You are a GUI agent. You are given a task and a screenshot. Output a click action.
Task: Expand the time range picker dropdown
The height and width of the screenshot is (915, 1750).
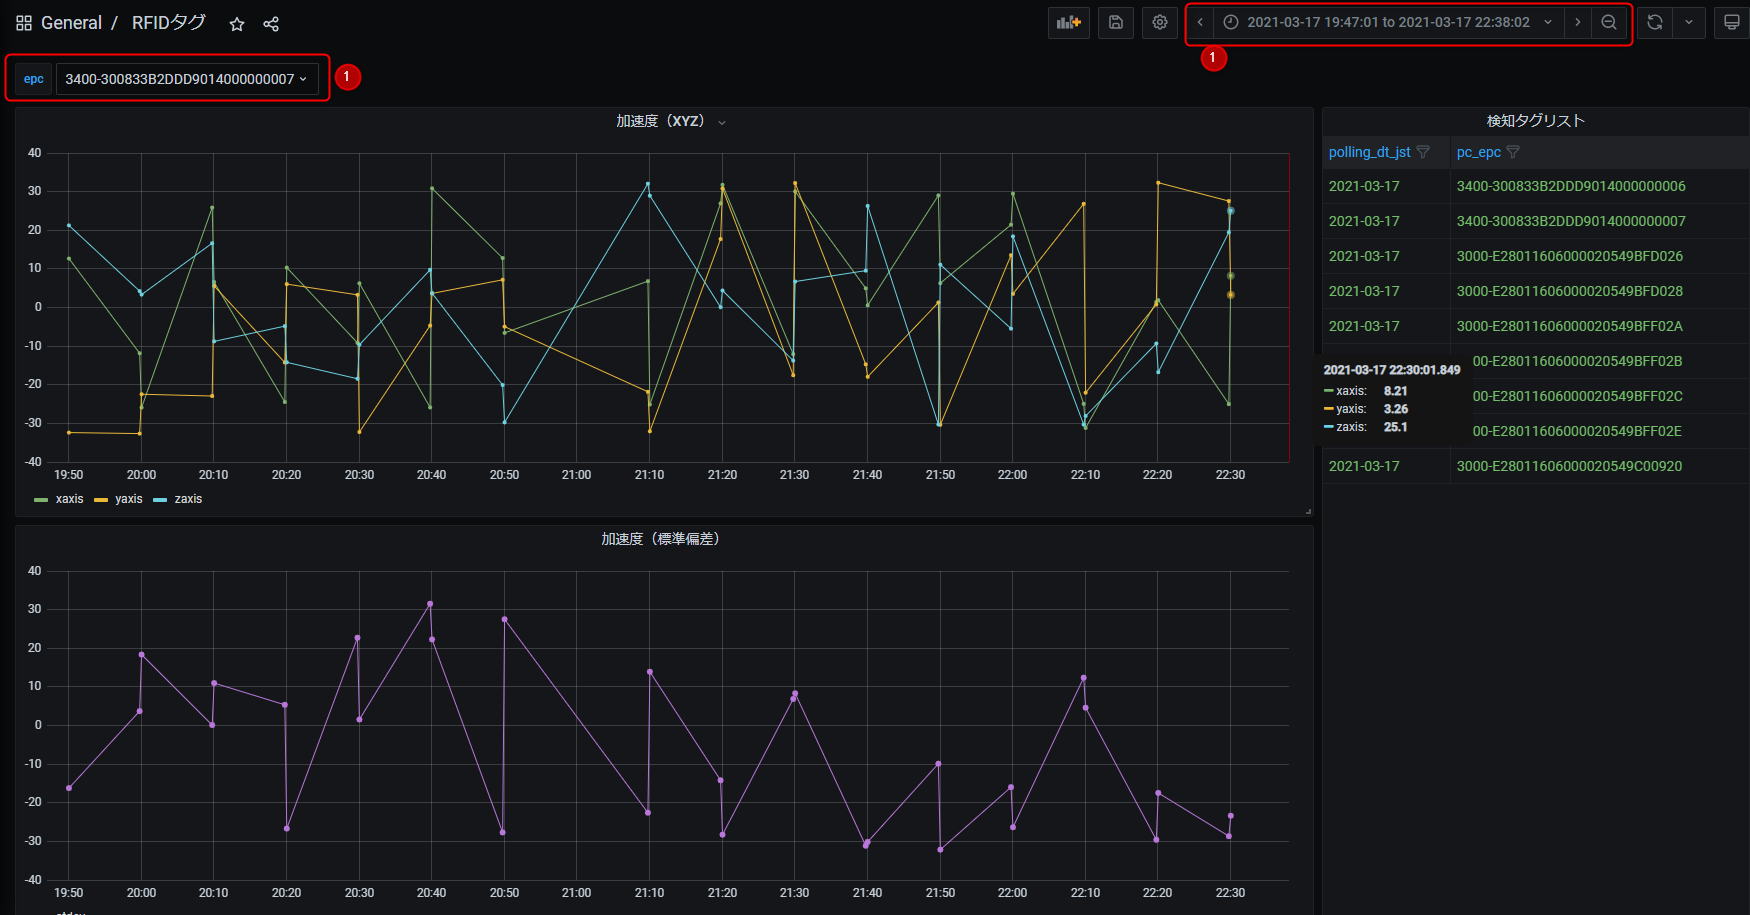point(1546,22)
